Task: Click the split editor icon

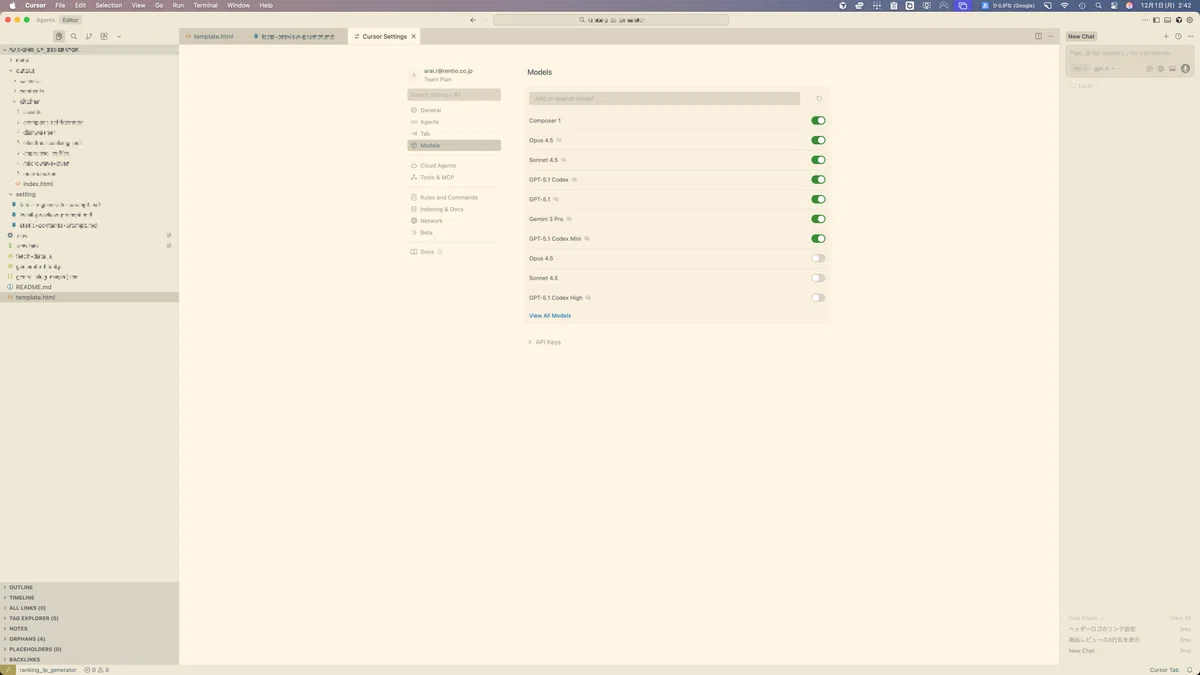Action: click(x=1038, y=36)
